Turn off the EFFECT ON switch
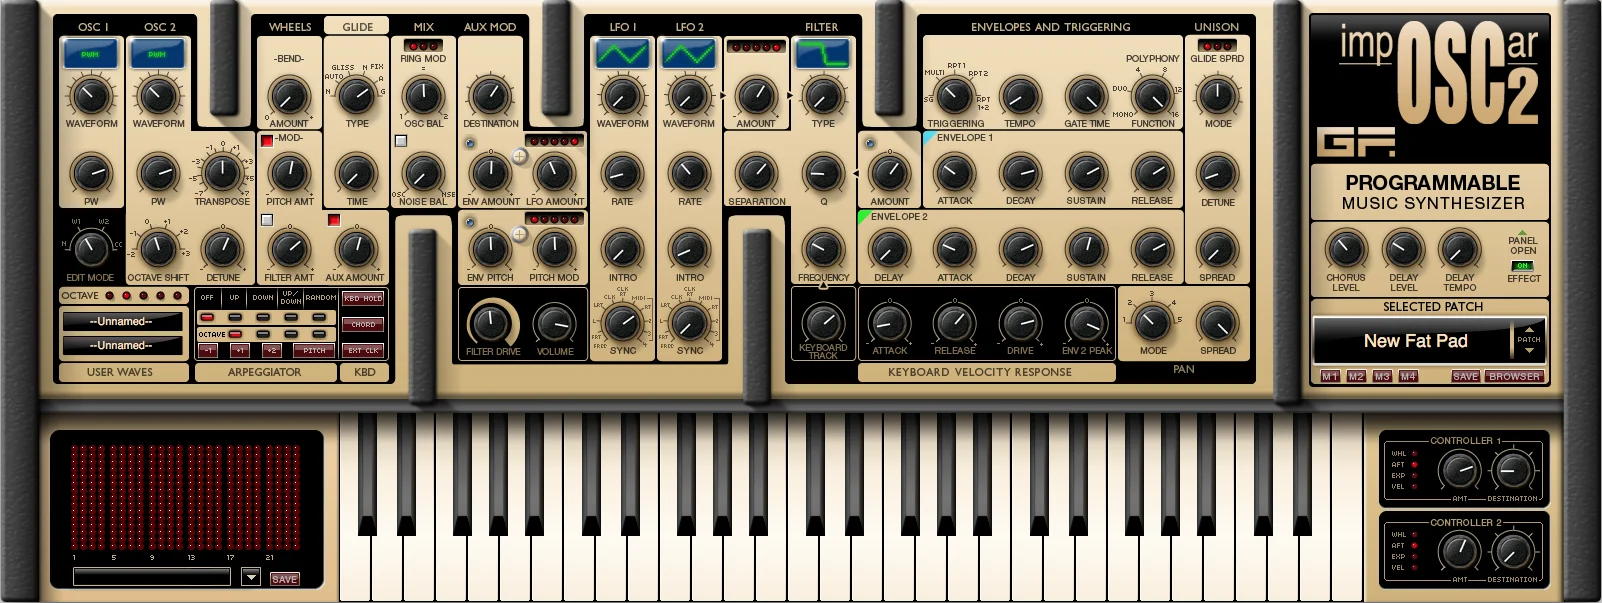Image resolution: width=1602 pixels, height=603 pixels. pos(1523,266)
